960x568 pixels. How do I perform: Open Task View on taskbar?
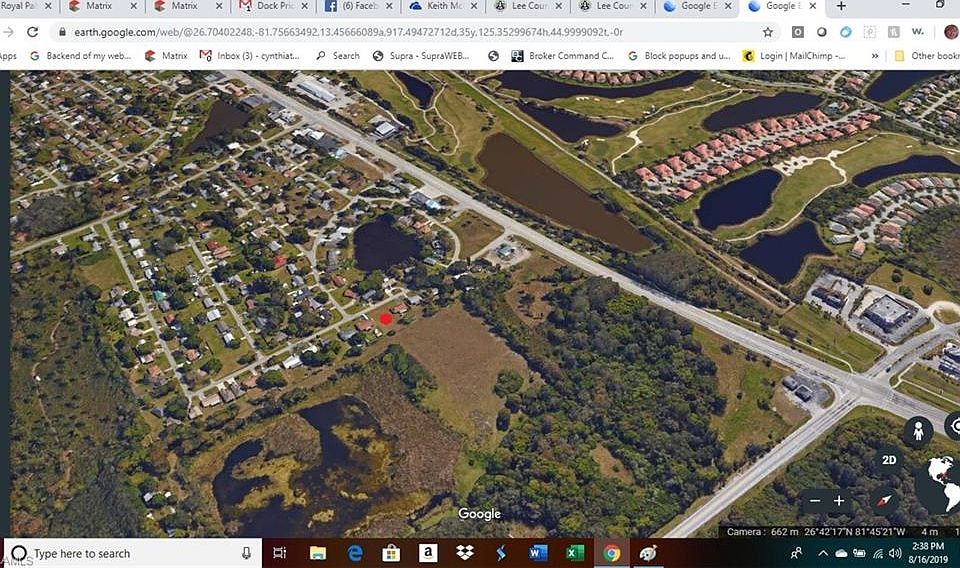pos(279,553)
